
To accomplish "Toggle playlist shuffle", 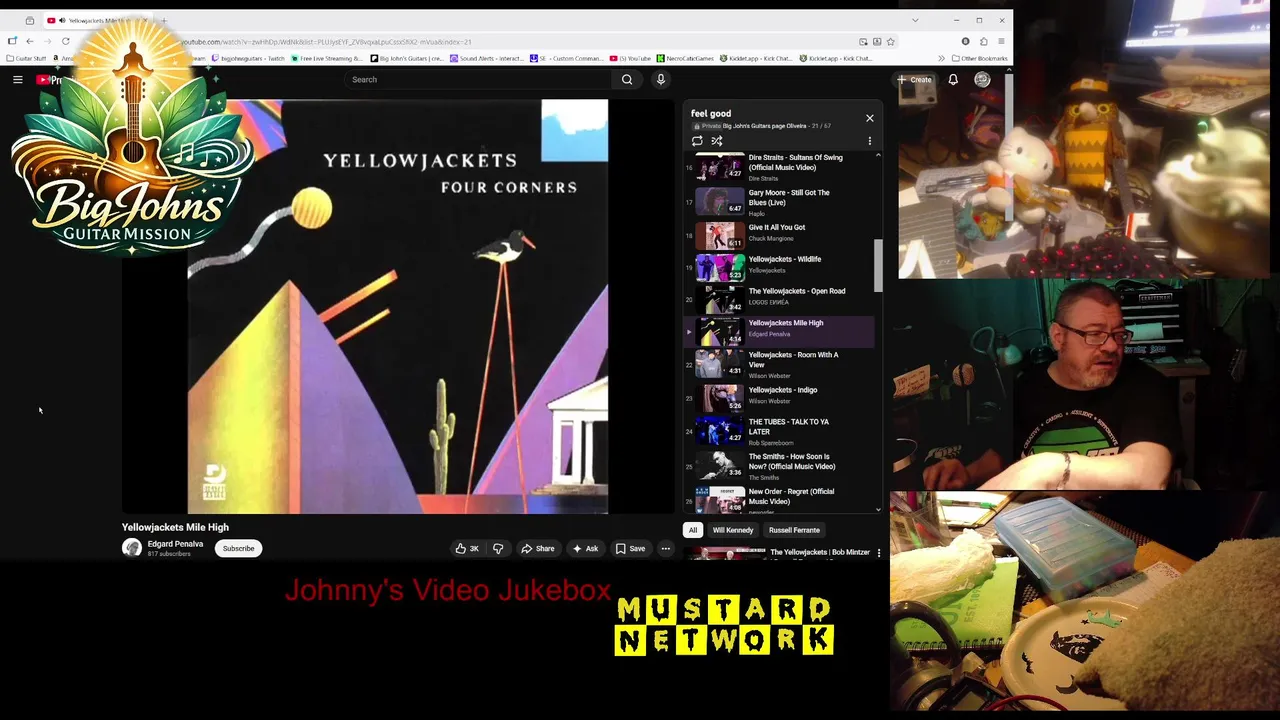I will click(x=717, y=141).
